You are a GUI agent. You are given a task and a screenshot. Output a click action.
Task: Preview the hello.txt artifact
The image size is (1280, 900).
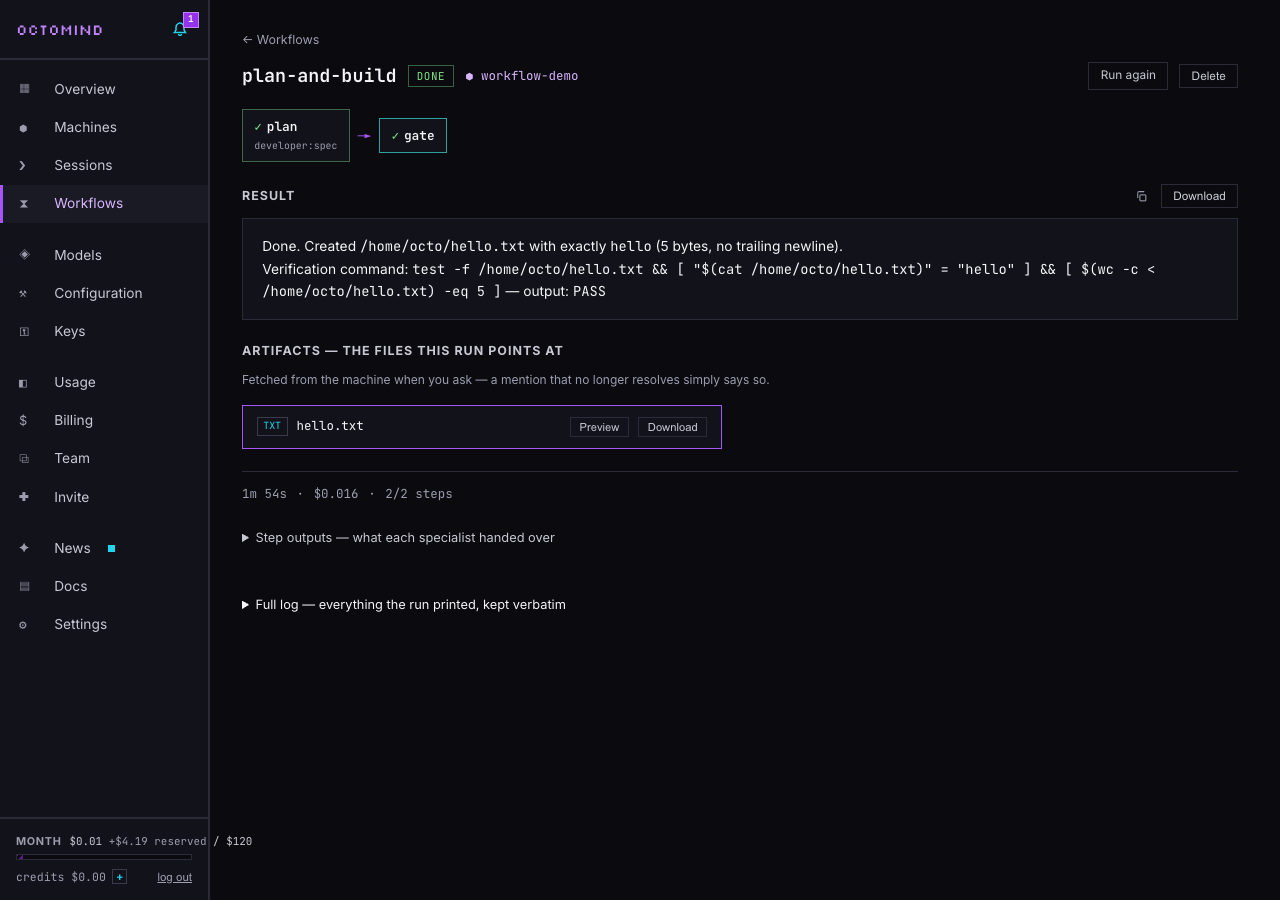tap(599, 427)
